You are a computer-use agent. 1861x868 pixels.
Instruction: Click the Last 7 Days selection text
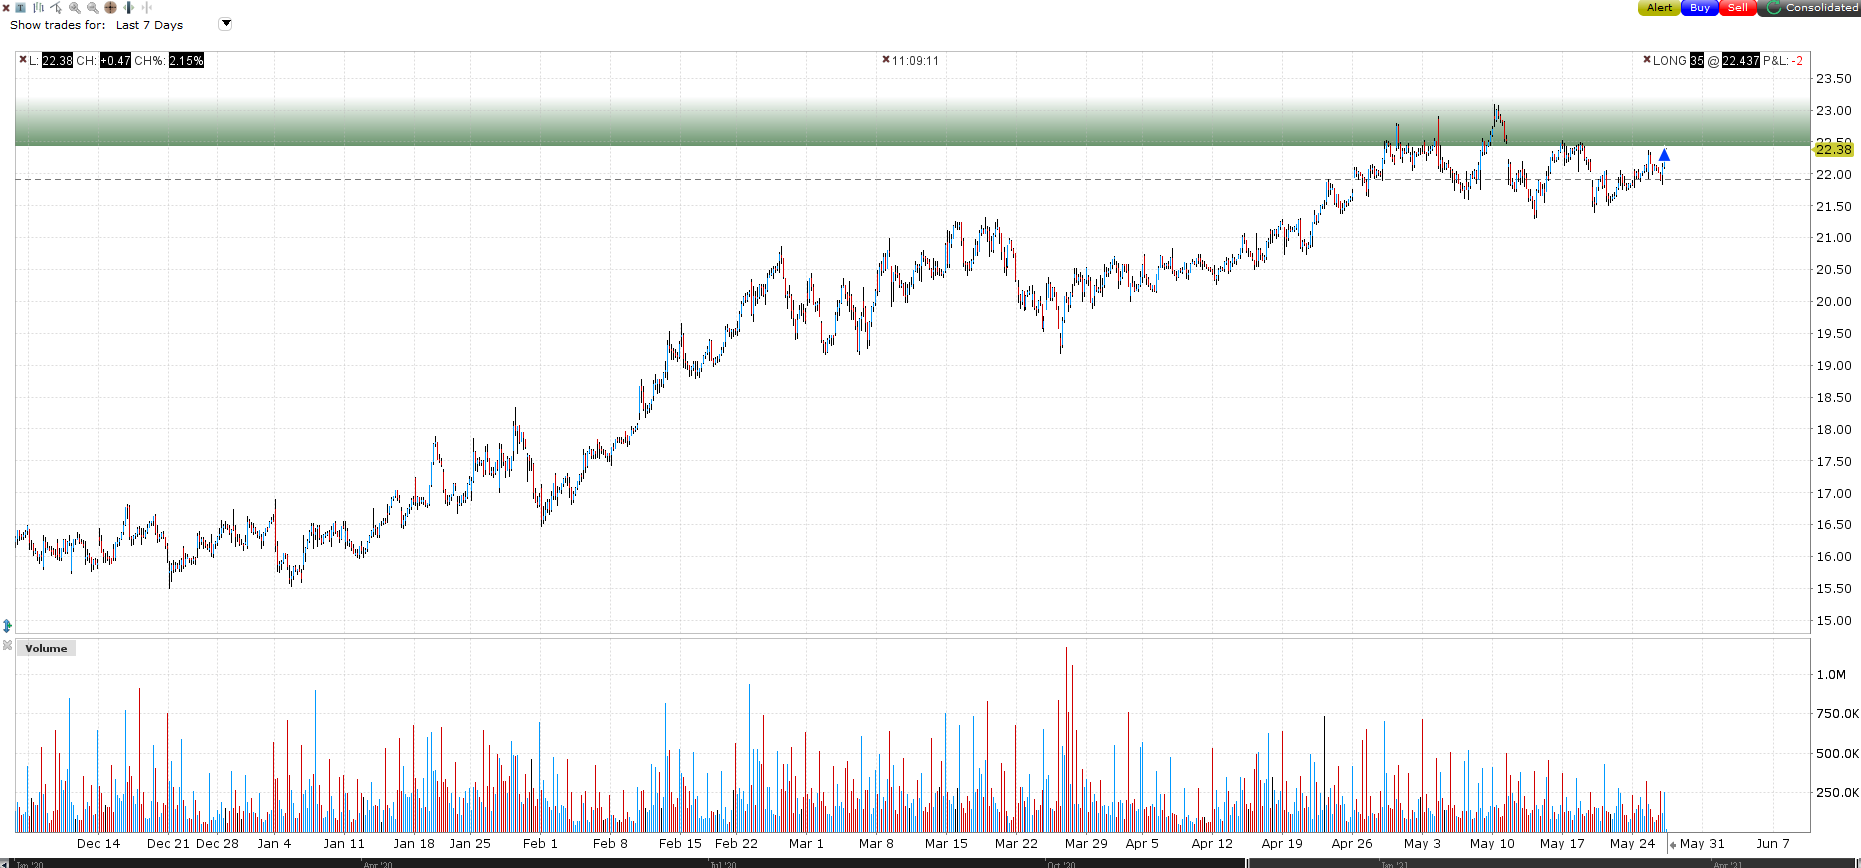[150, 25]
